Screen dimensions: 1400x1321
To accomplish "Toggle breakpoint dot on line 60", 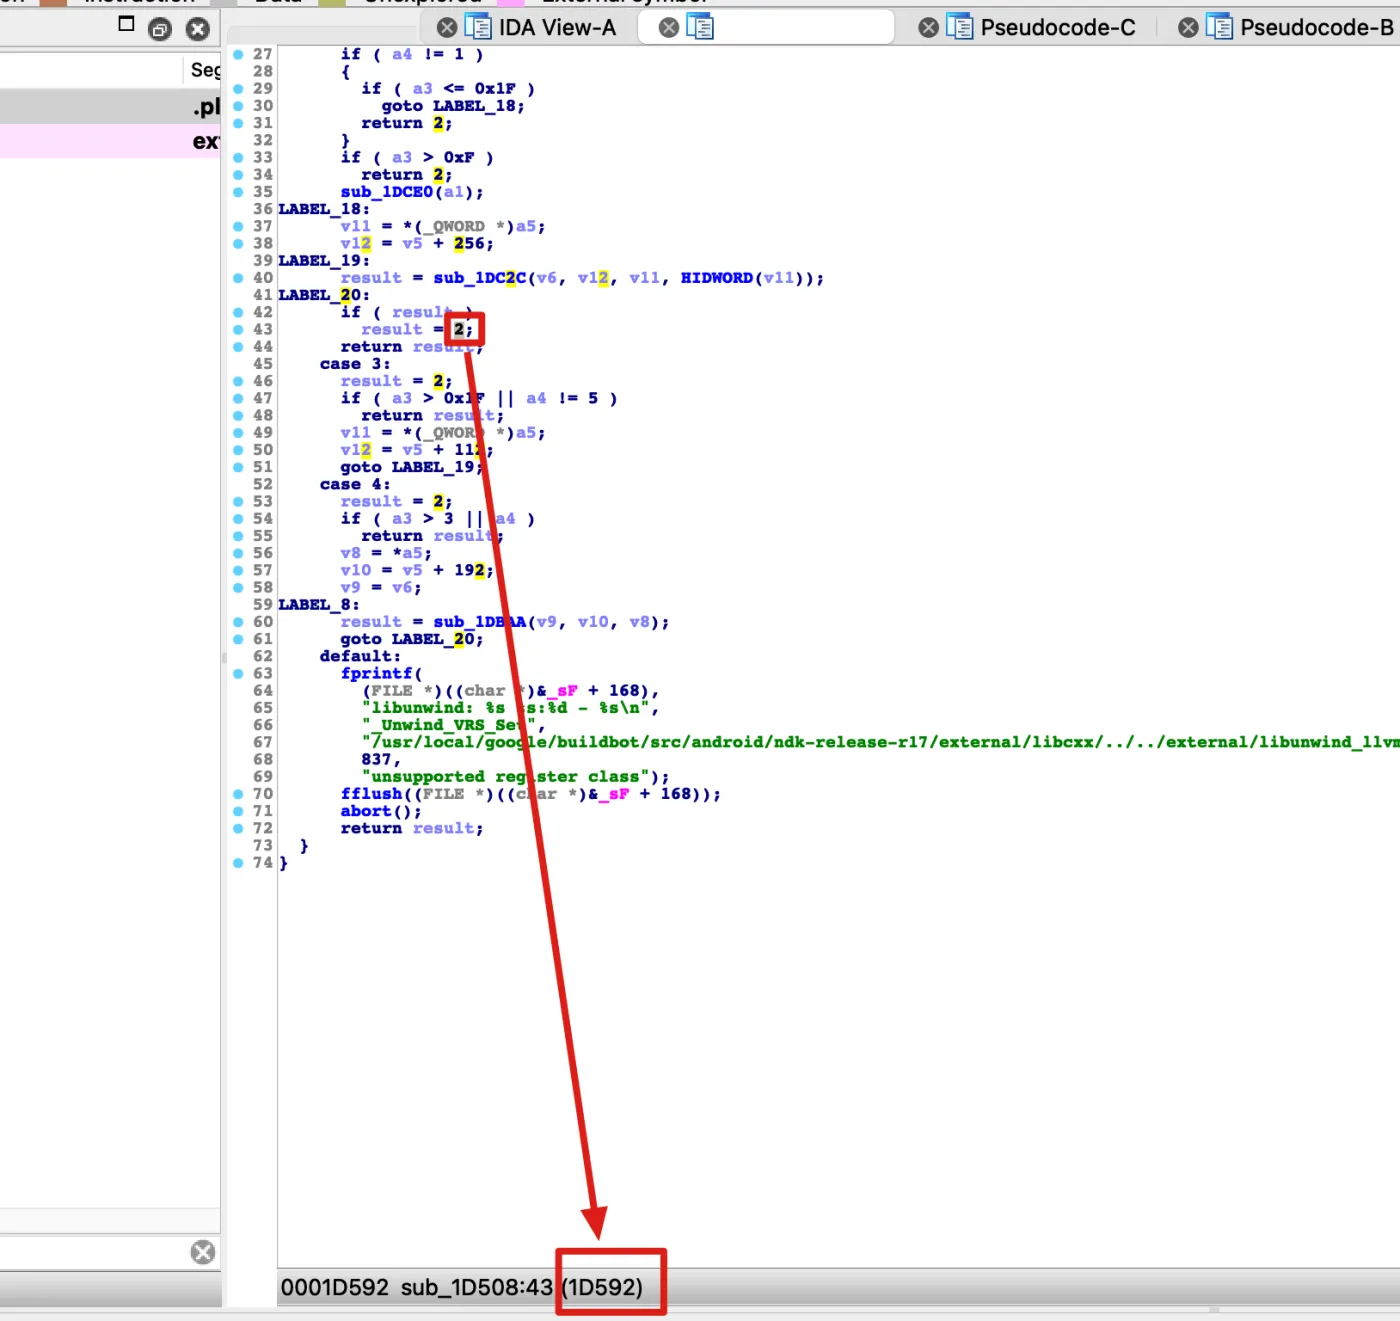I will click(238, 622).
